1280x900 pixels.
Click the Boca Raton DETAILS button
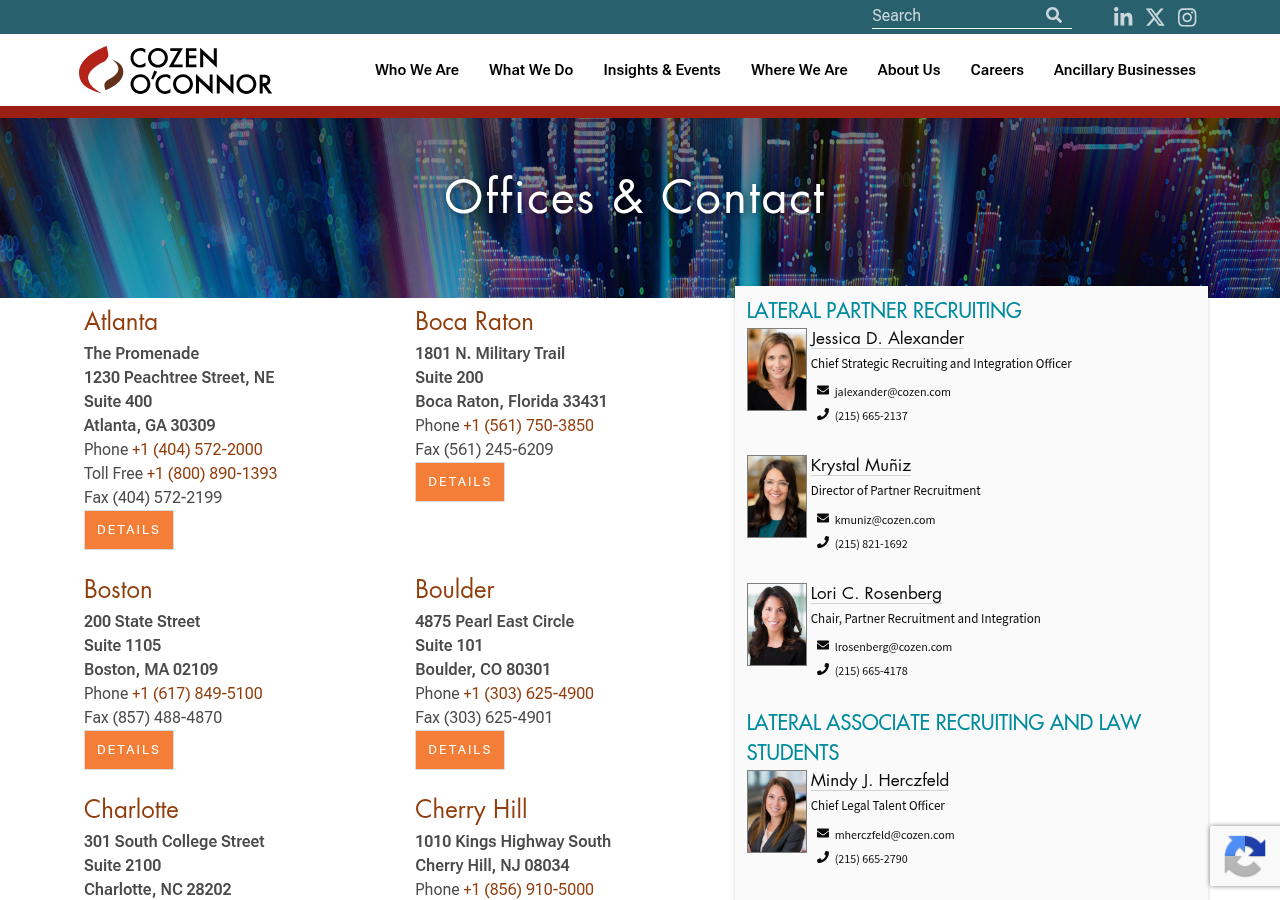[460, 482]
